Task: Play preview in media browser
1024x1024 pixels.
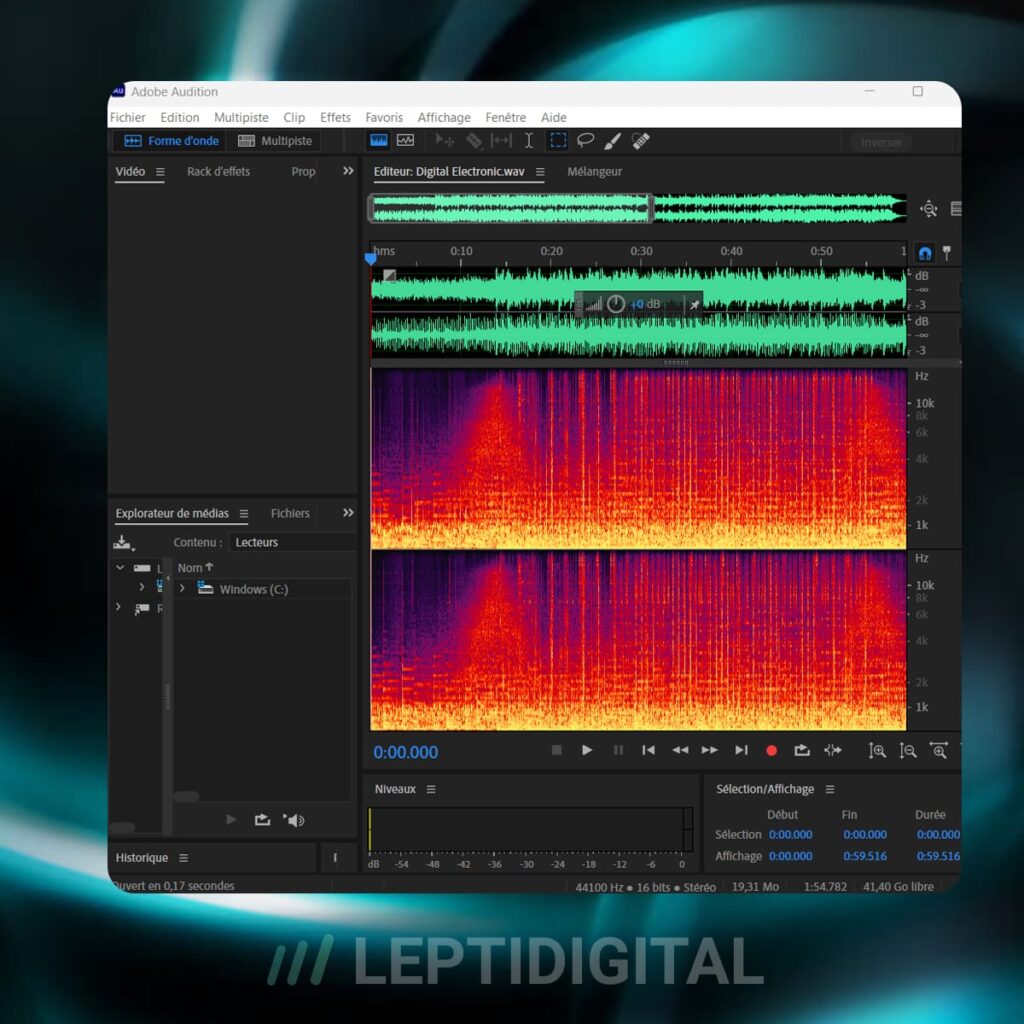Action: (231, 820)
